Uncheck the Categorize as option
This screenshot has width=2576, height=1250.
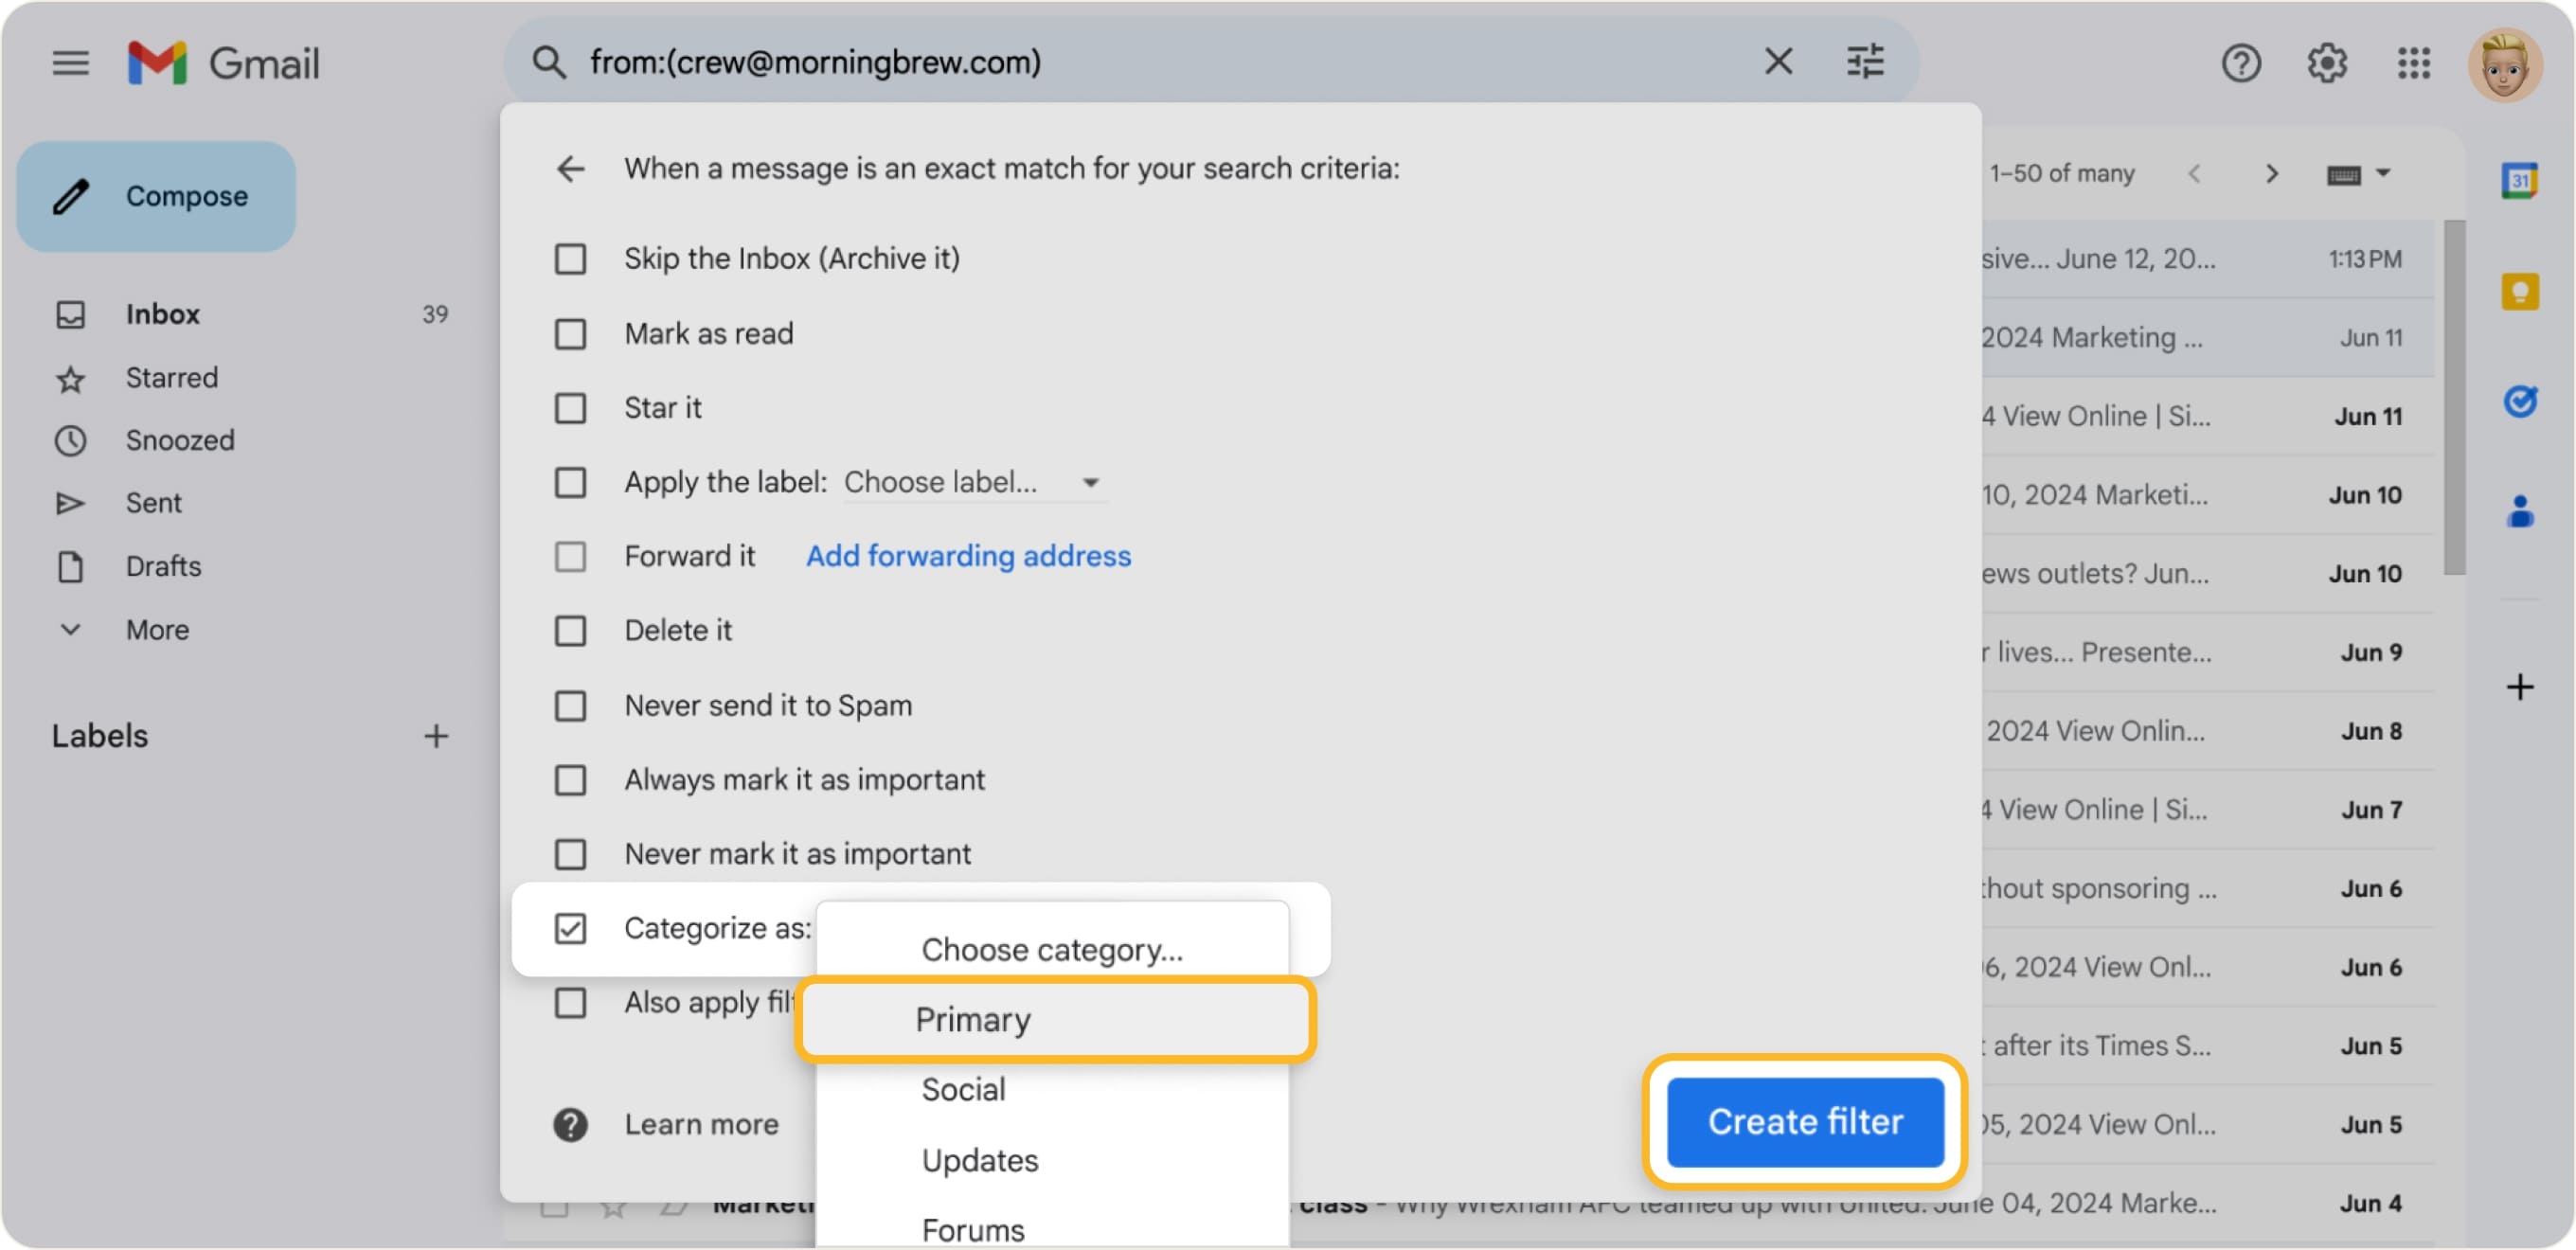pyautogui.click(x=570, y=928)
